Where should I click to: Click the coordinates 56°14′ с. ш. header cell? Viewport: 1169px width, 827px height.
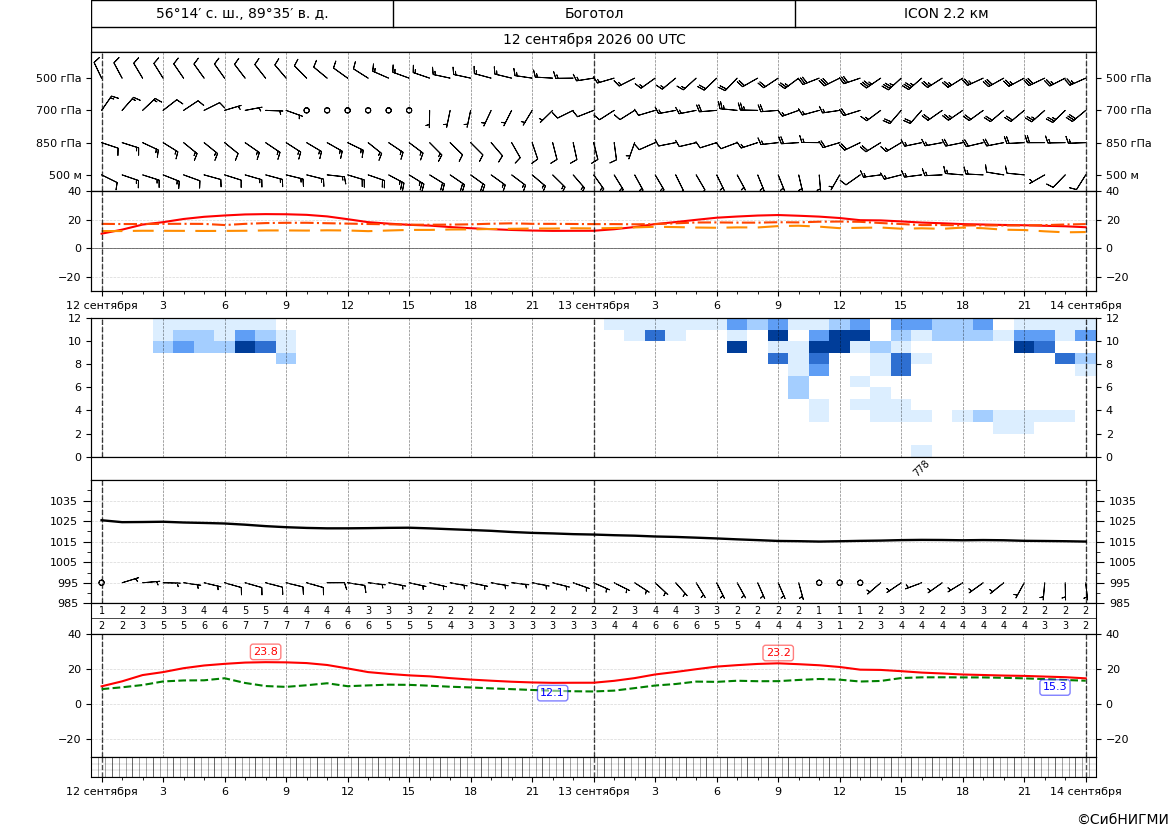(x=242, y=13)
